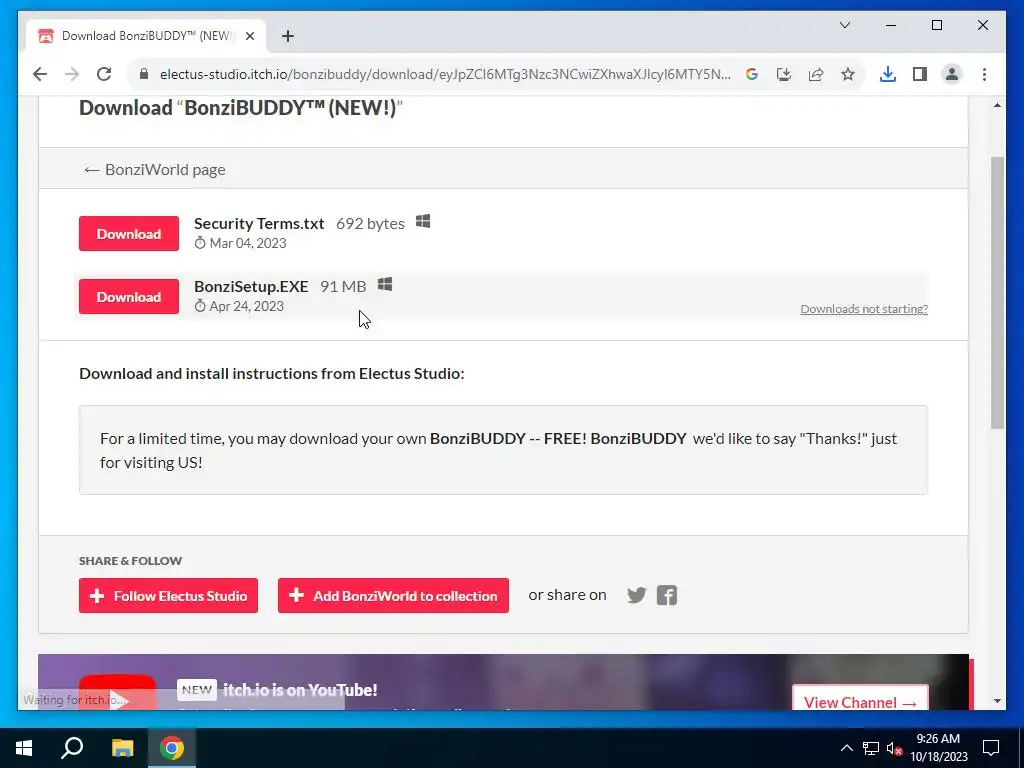Click the 692 bytes file size text
The image size is (1024, 768).
pos(370,223)
